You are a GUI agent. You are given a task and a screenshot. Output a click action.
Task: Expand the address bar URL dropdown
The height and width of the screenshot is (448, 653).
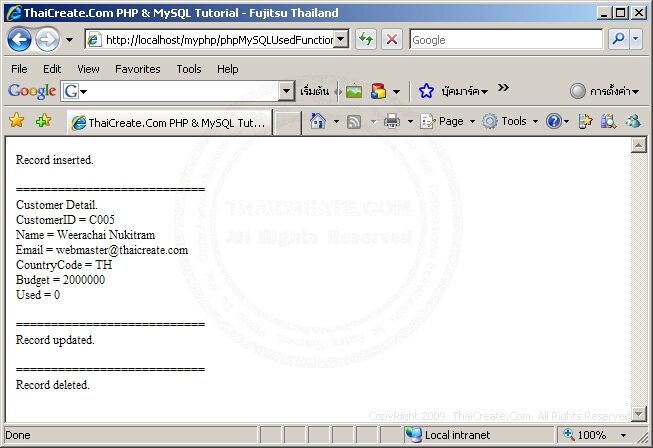coord(341,40)
